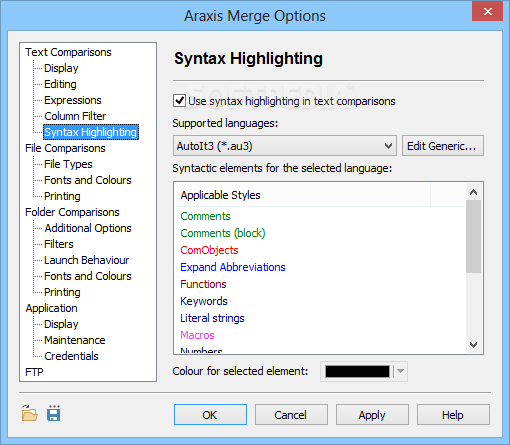The width and height of the screenshot is (510, 445).
Task: Select the ComObjects style
Action: tap(209, 250)
